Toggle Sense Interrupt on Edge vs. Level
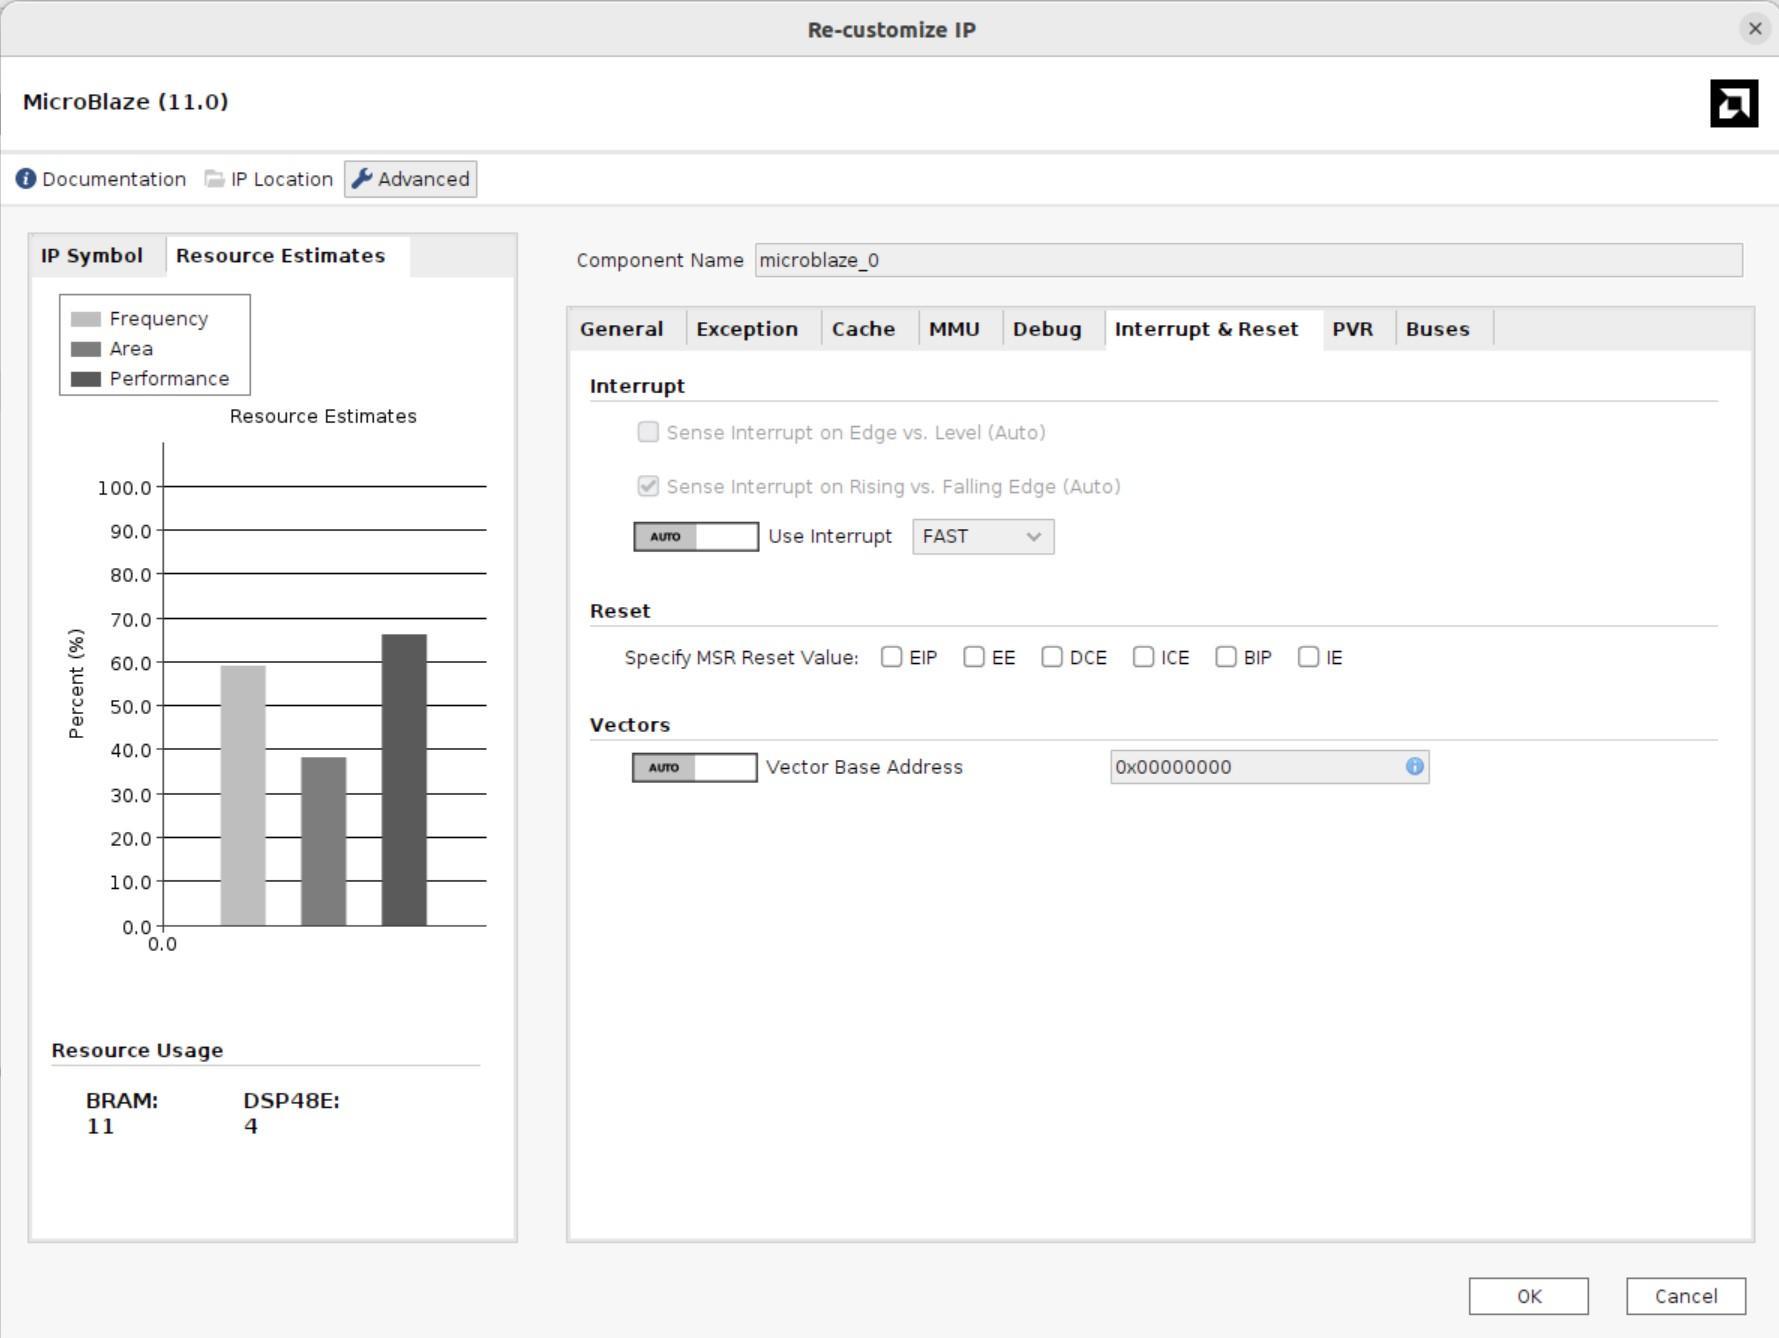This screenshot has height=1338, width=1779. 648,432
